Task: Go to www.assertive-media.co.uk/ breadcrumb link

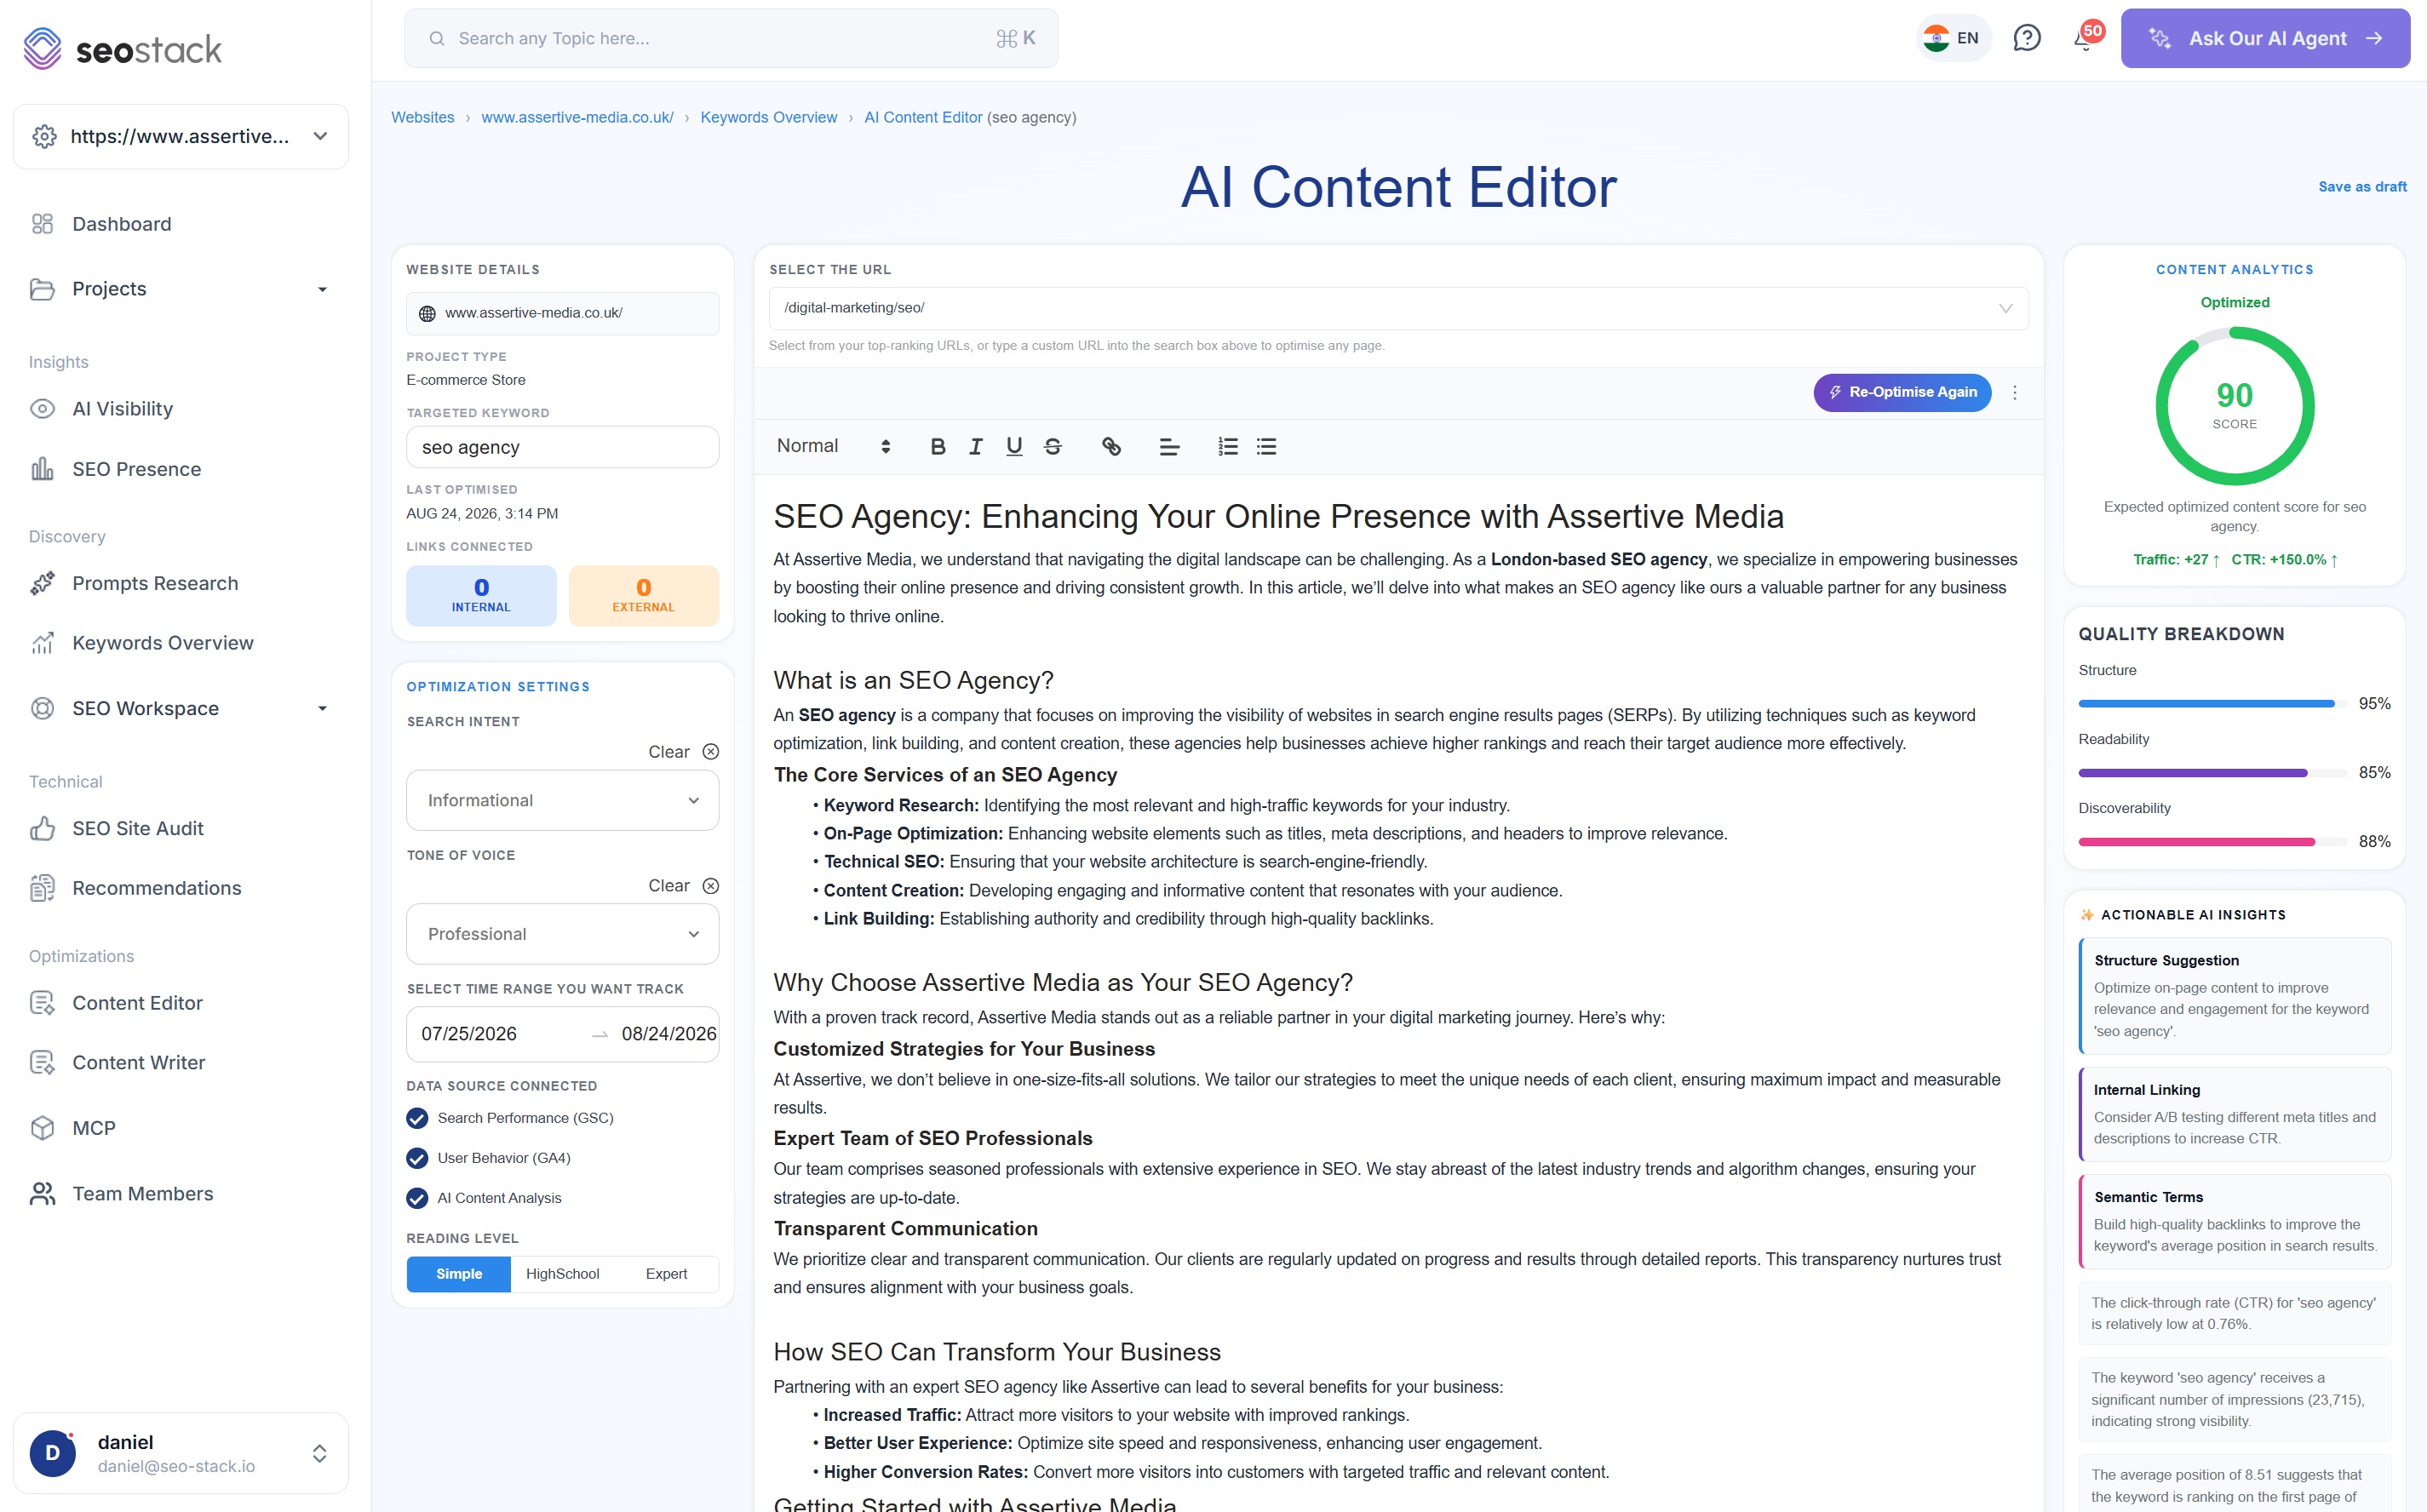Action: (x=577, y=117)
